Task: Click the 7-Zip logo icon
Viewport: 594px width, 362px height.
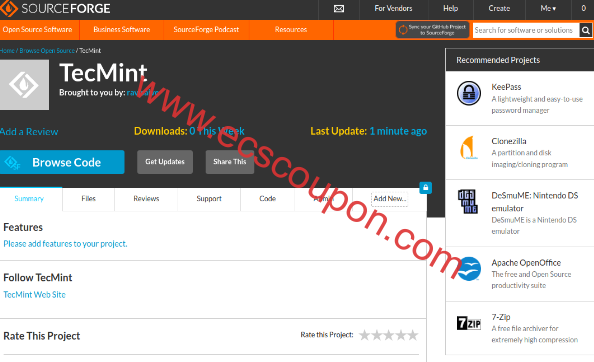Action: tap(469, 323)
